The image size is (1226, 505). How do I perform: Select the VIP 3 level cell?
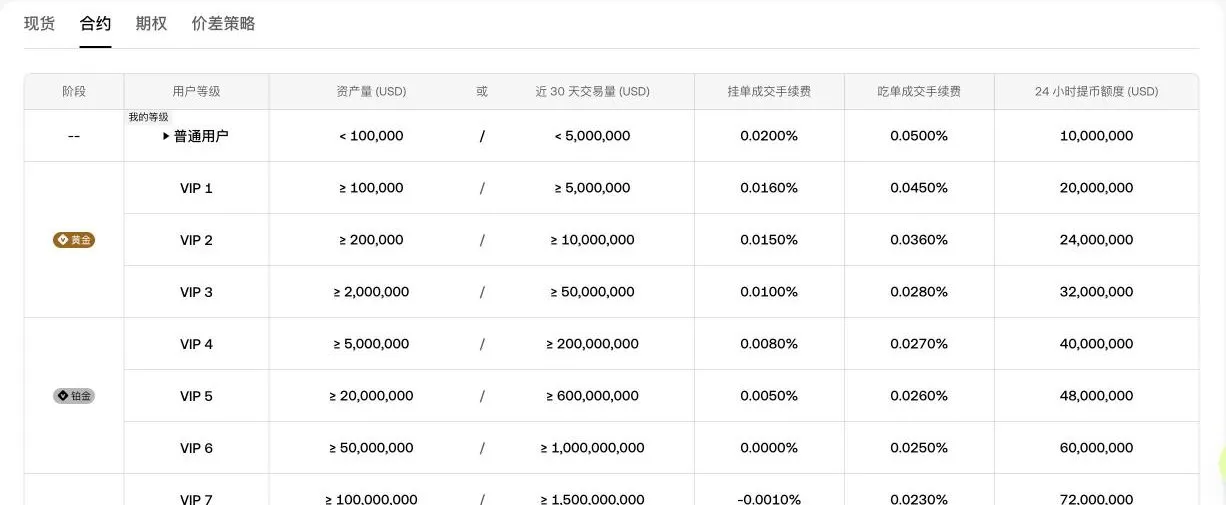click(x=196, y=292)
